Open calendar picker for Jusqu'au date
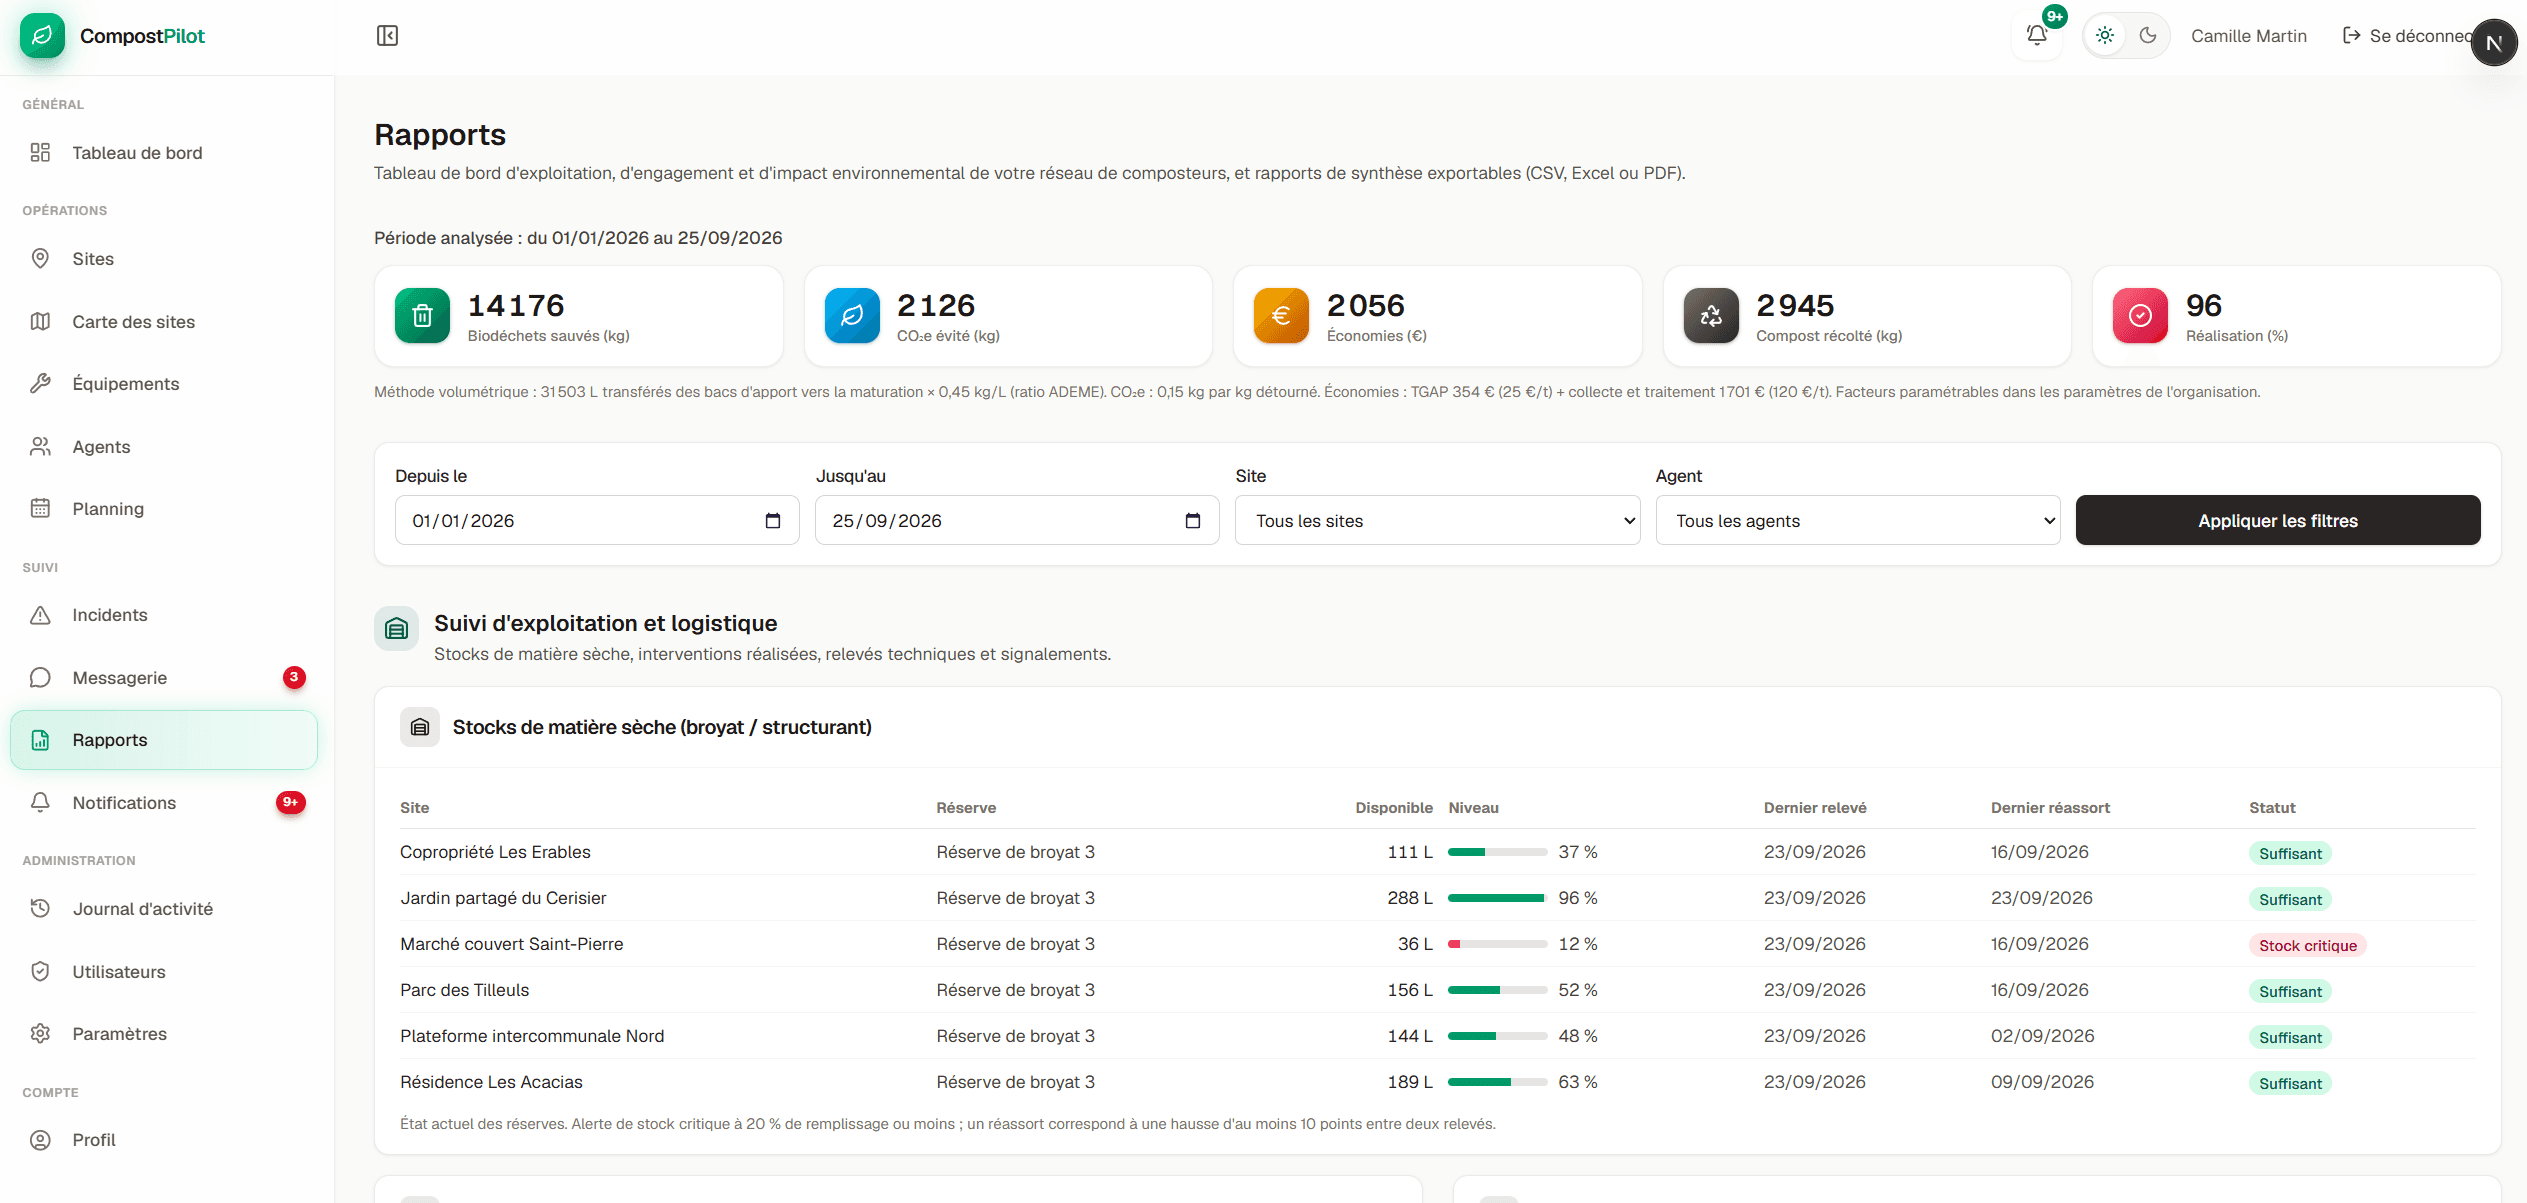The width and height of the screenshot is (2527, 1203). coord(1193,521)
